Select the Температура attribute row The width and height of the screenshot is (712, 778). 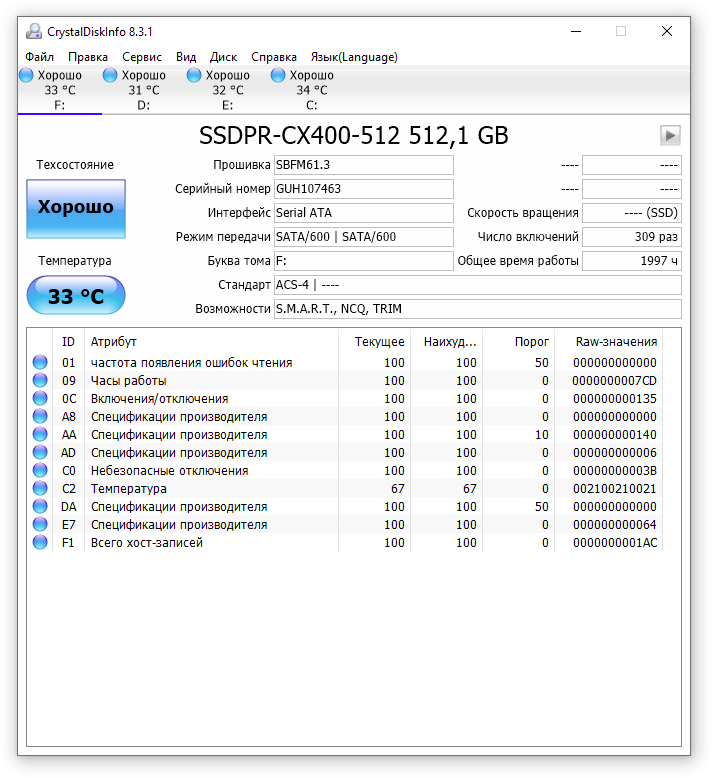(x=345, y=489)
